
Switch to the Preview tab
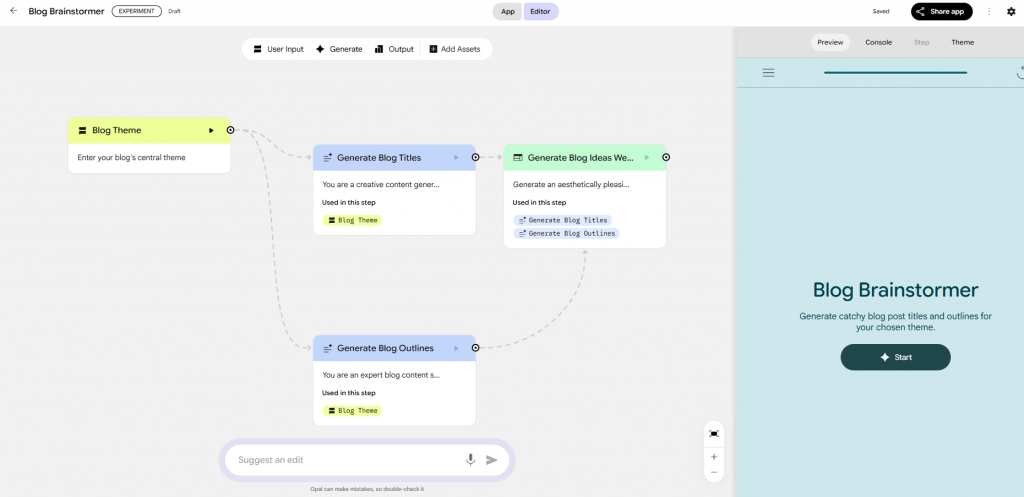(x=830, y=42)
